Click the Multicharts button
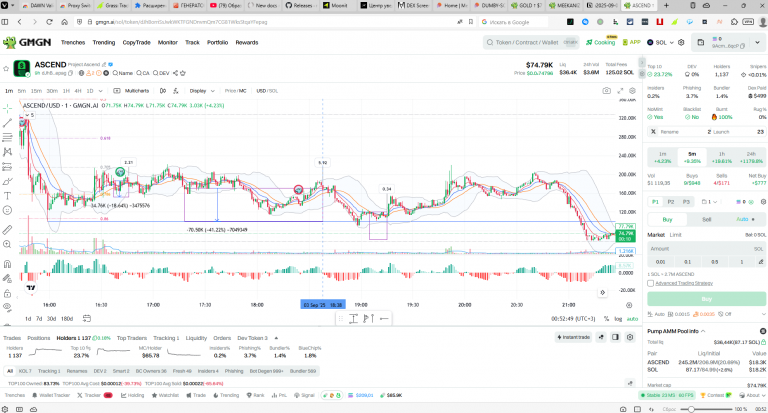The width and height of the screenshot is (768, 413). pos(131,91)
